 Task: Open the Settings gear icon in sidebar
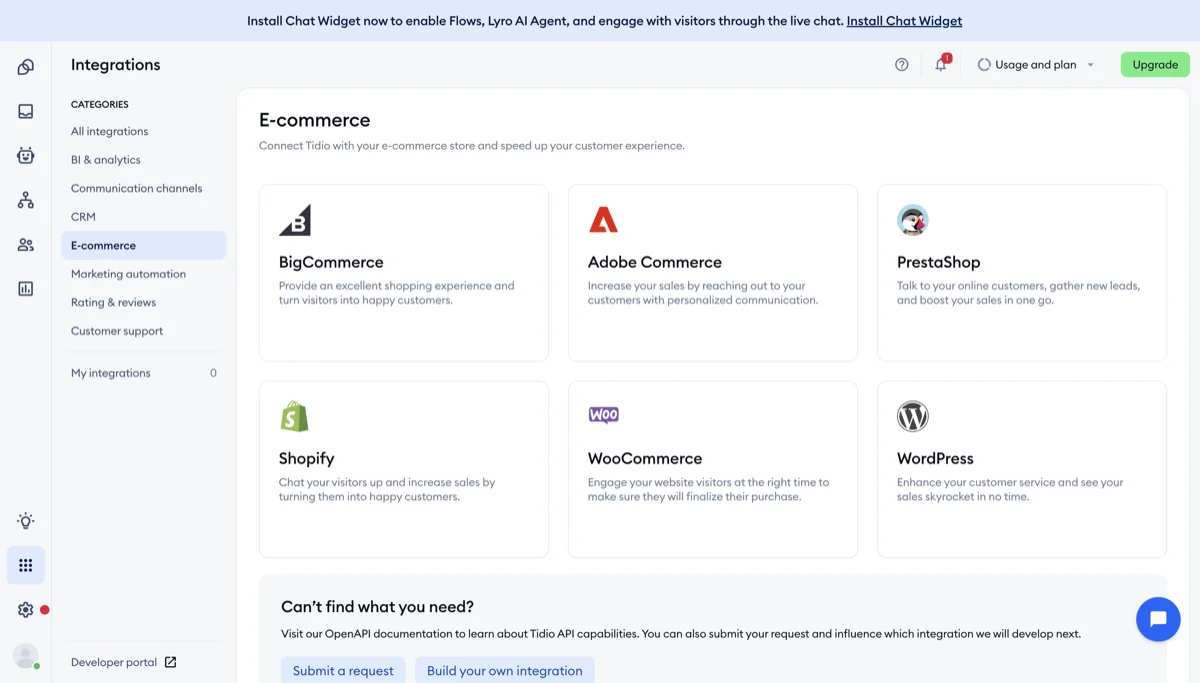pyautogui.click(x=26, y=610)
